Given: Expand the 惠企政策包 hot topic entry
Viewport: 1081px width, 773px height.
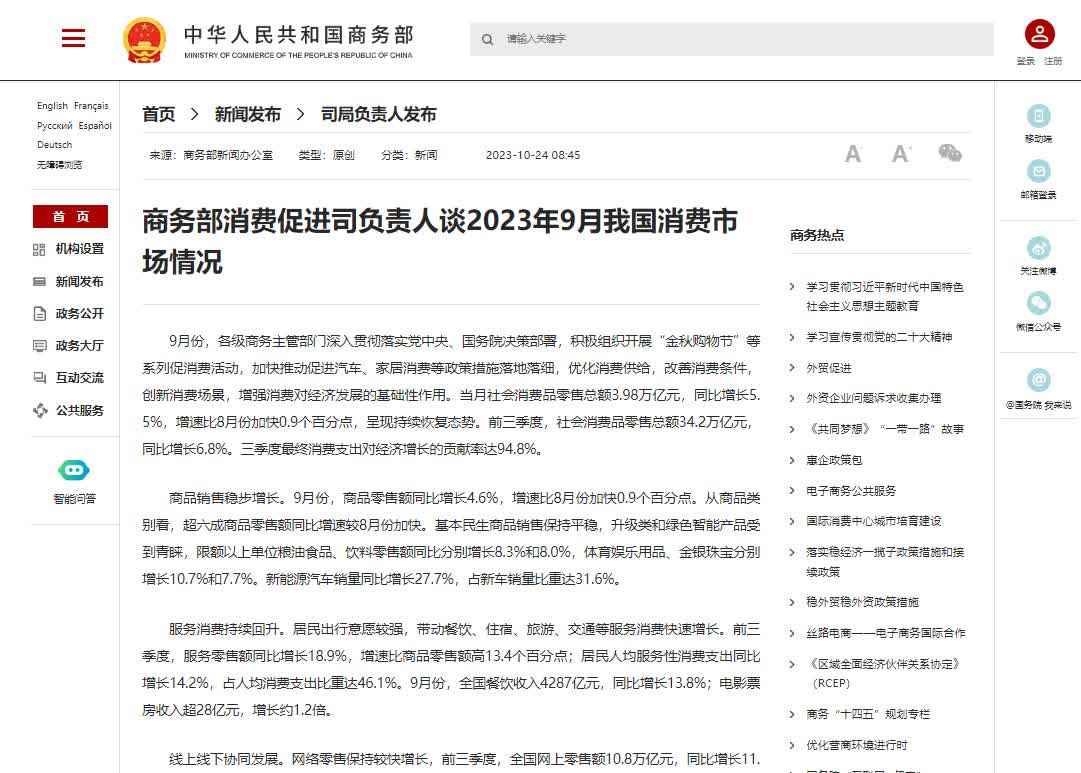Looking at the screenshot, I should [834, 460].
